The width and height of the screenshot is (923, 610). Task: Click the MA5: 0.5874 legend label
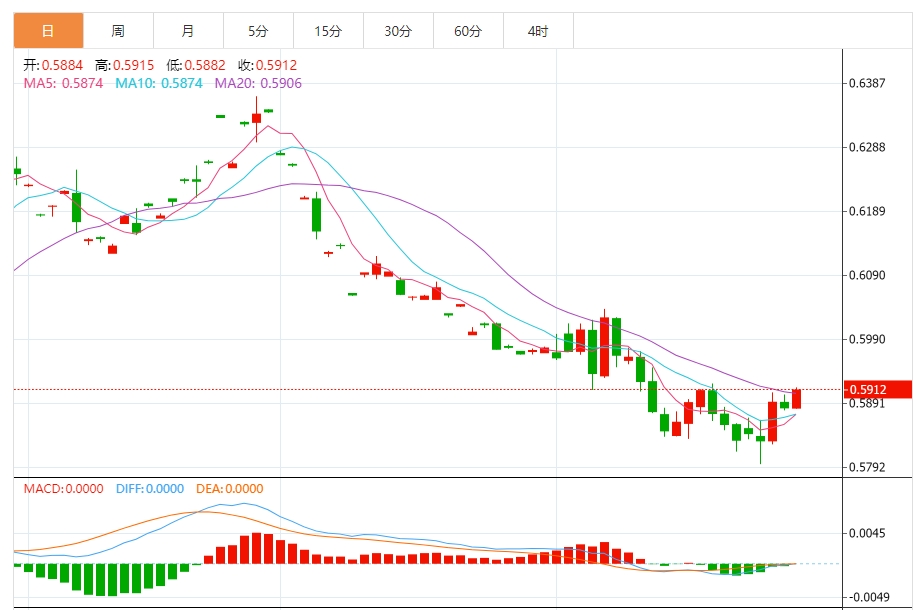point(63,84)
